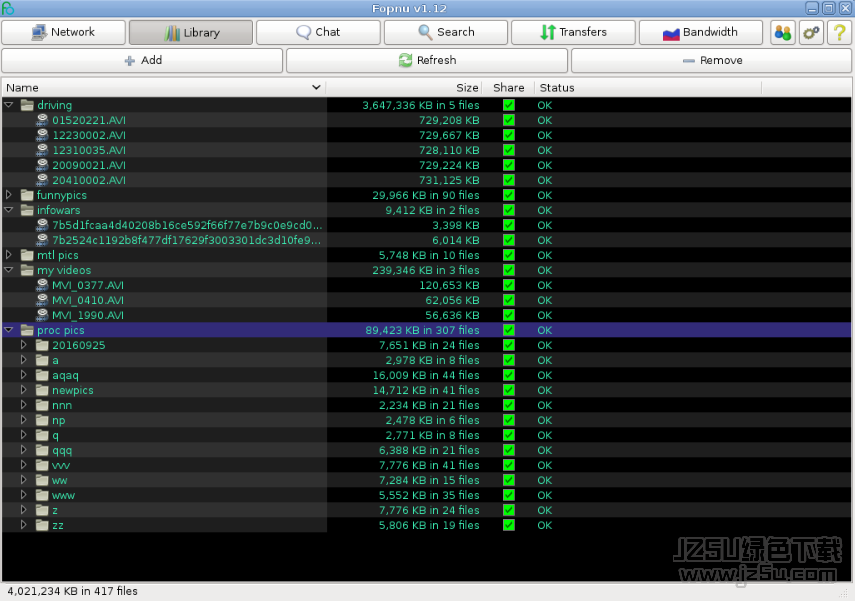This screenshot has width=855, height=601.
Task: Click file icon of 7b5d1fcaa4d40208b16ce592… file
Action: tap(42, 225)
